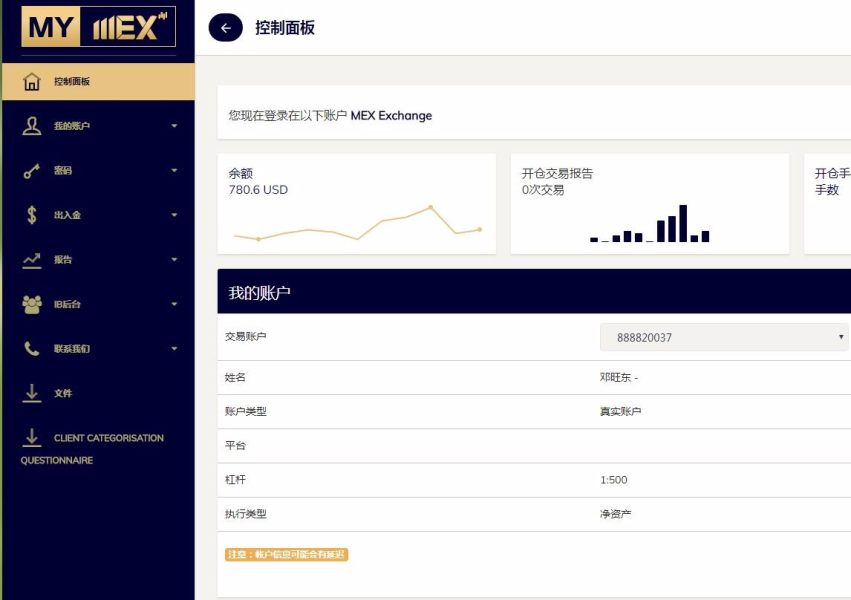Image resolution: width=851 pixels, height=600 pixels.
Task: Click the MY MEX logo
Action: pyautogui.click(x=98, y=27)
